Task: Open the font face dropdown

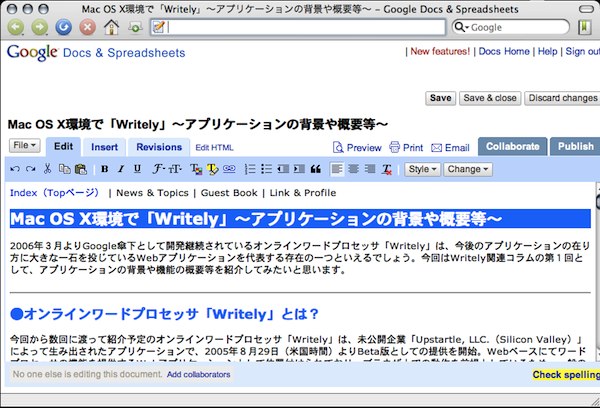Action: [x=158, y=169]
